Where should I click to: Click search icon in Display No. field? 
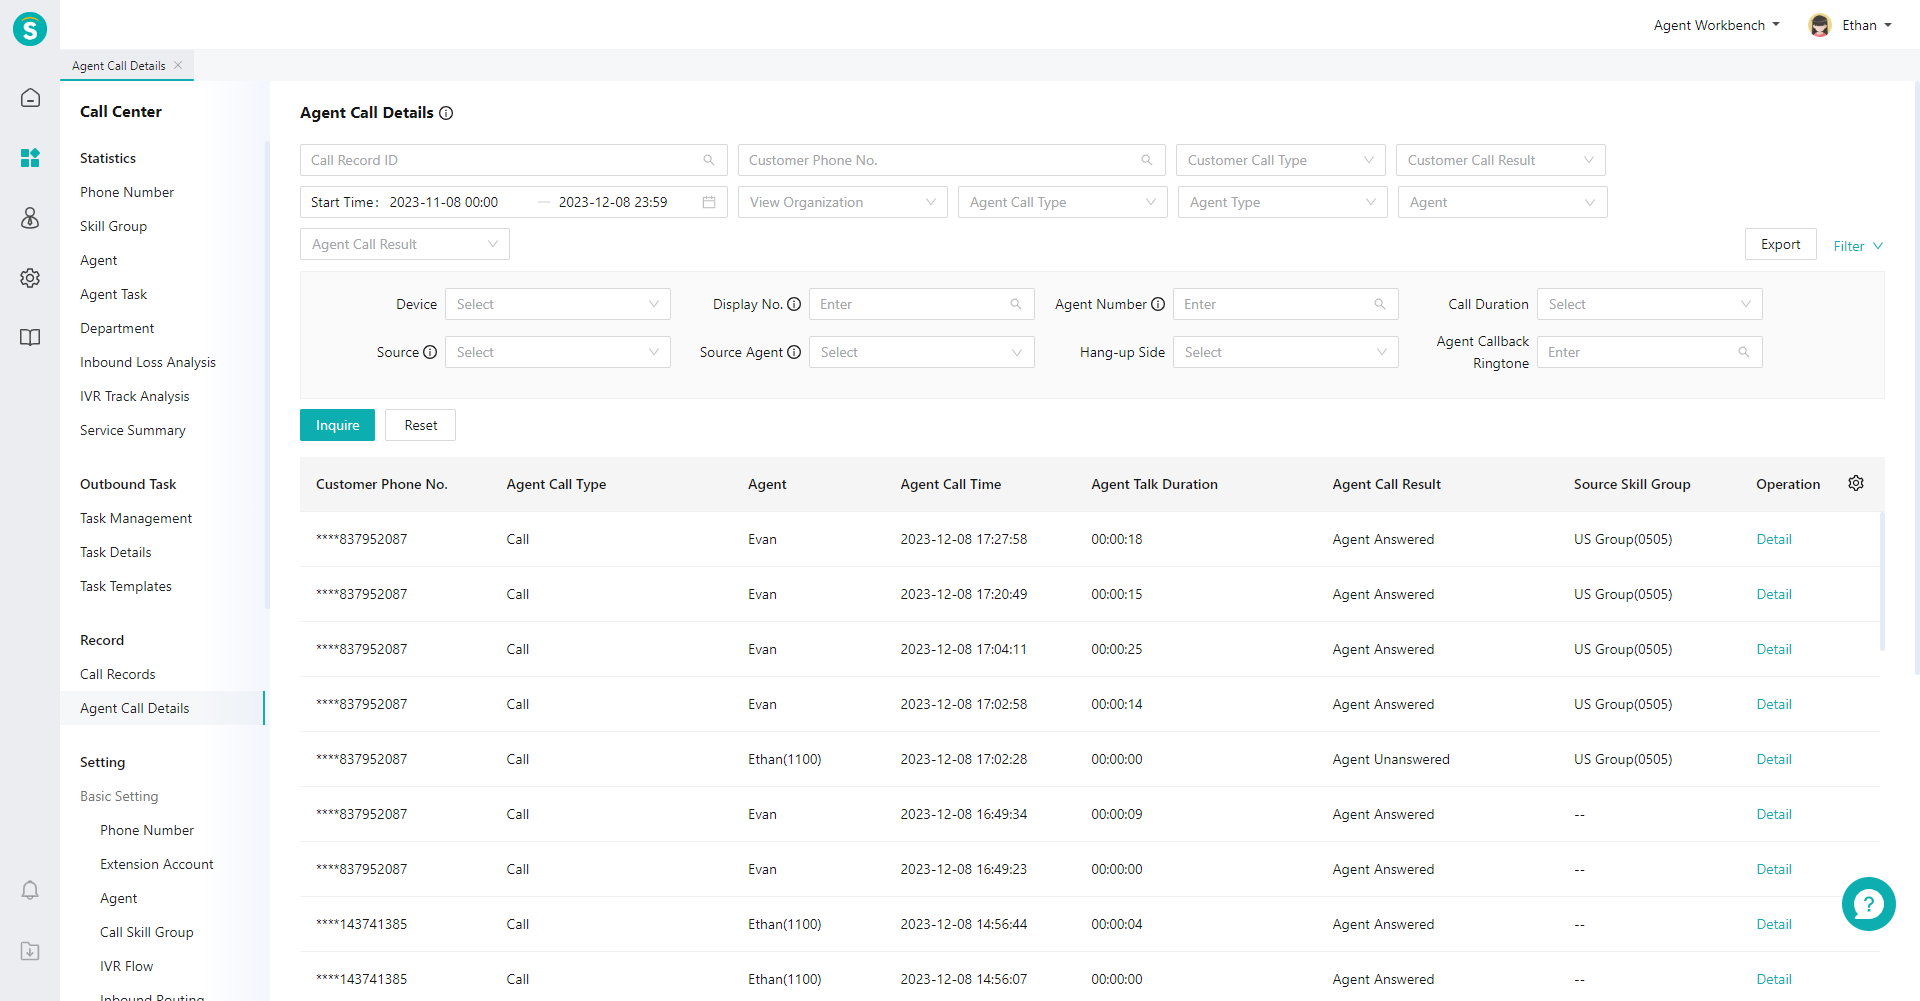(x=1016, y=304)
